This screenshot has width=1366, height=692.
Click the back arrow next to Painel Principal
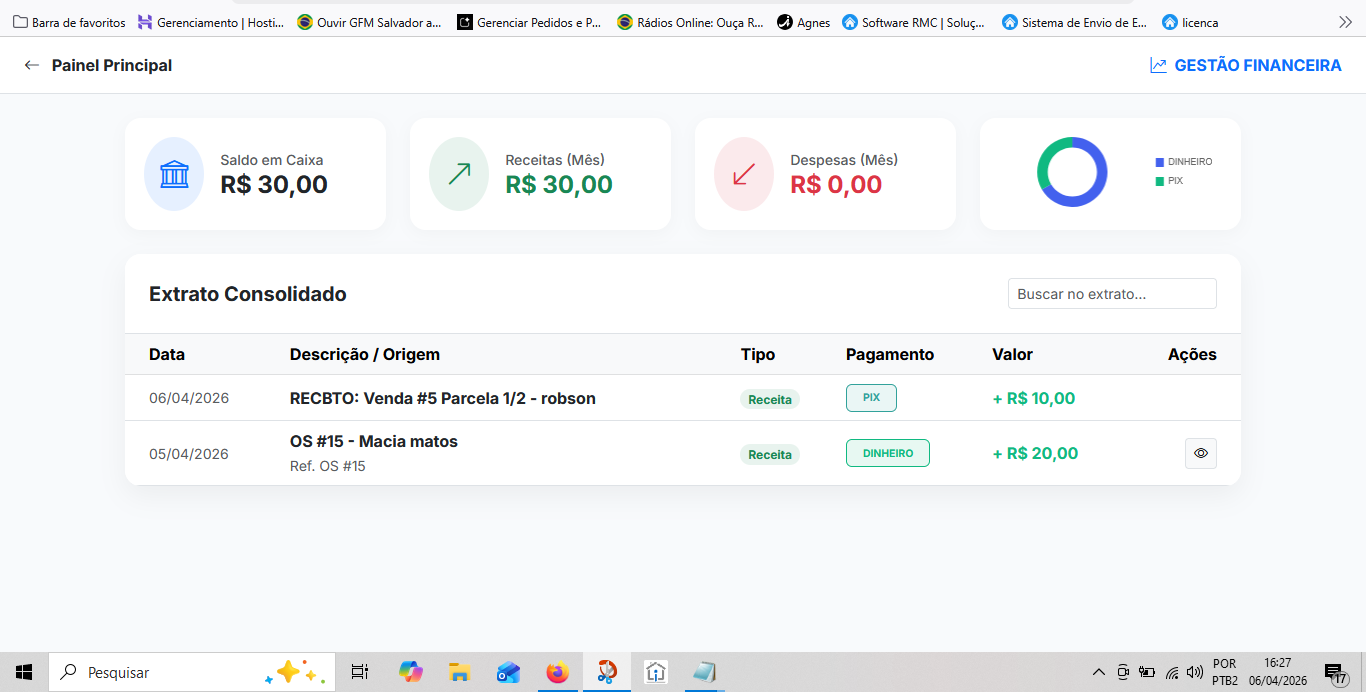coord(31,64)
